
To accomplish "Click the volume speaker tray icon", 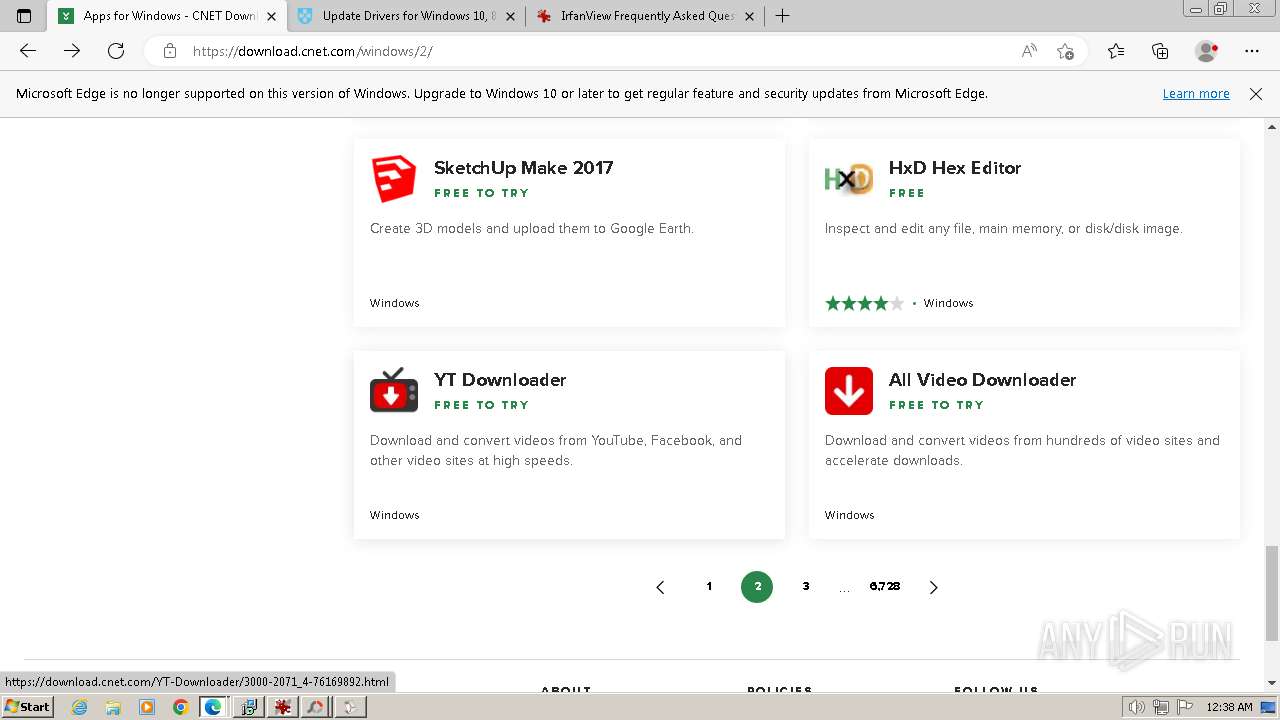I will point(1137,707).
